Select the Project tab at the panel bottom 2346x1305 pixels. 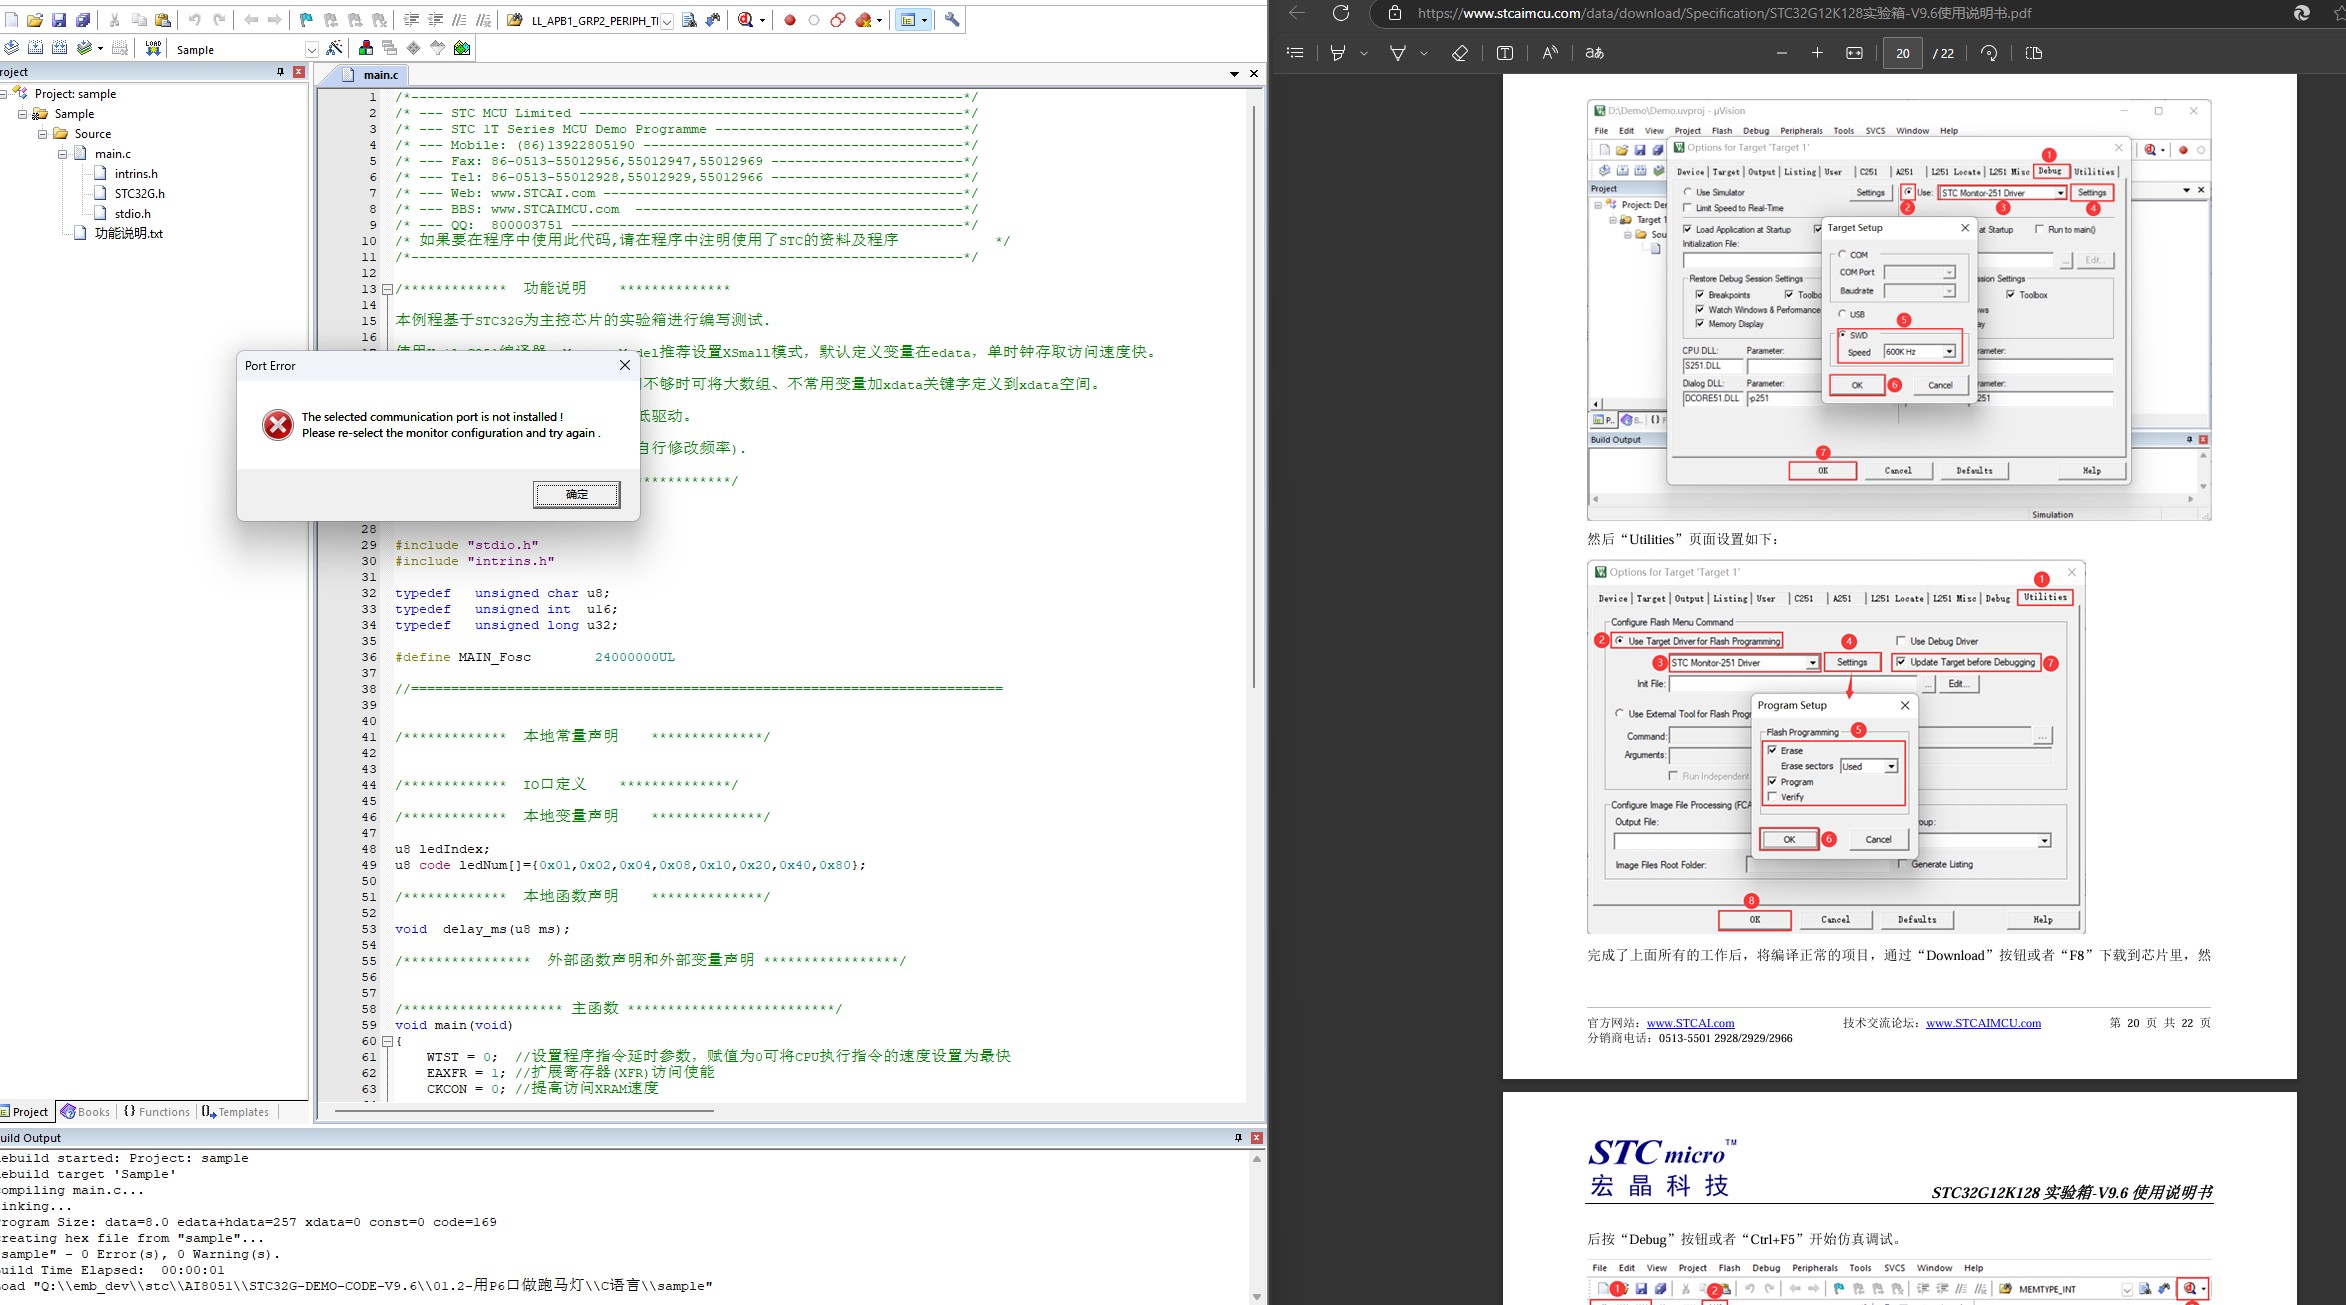pos(25,1112)
